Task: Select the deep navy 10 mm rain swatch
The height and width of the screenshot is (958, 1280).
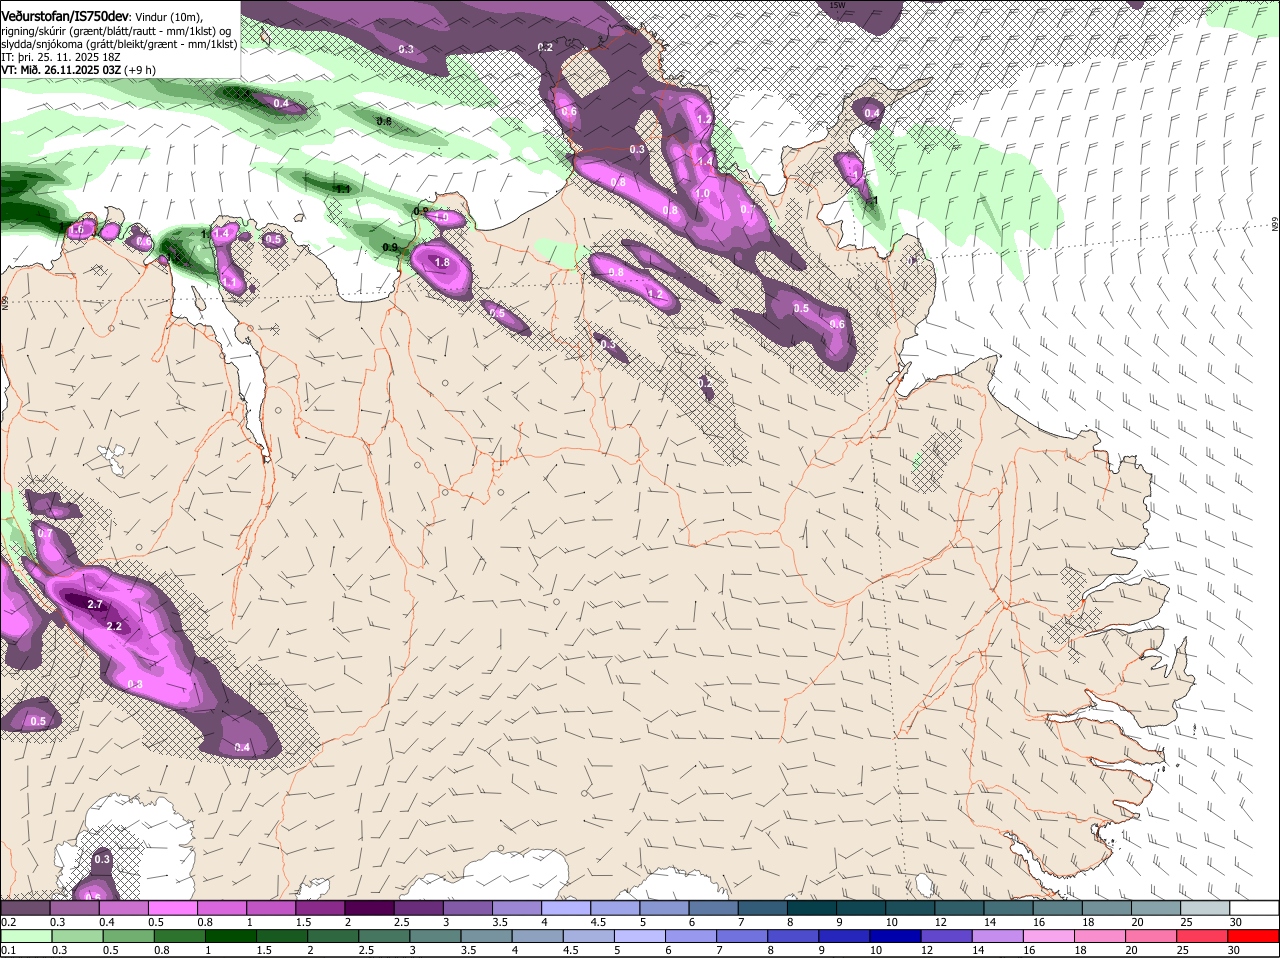Action: click(x=895, y=936)
